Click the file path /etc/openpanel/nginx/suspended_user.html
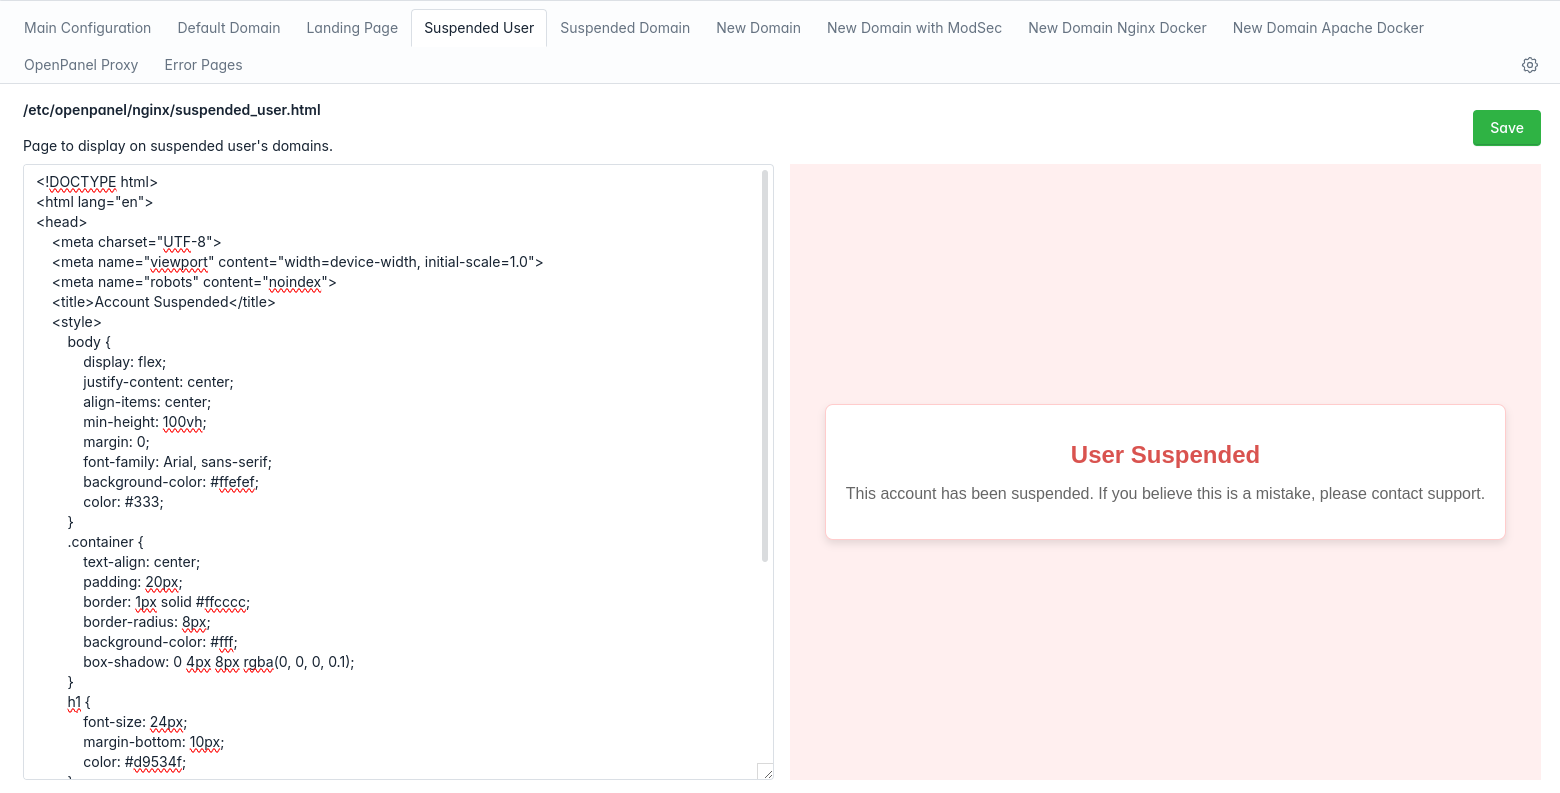This screenshot has width=1560, height=793. pyautogui.click(x=172, y=110)
